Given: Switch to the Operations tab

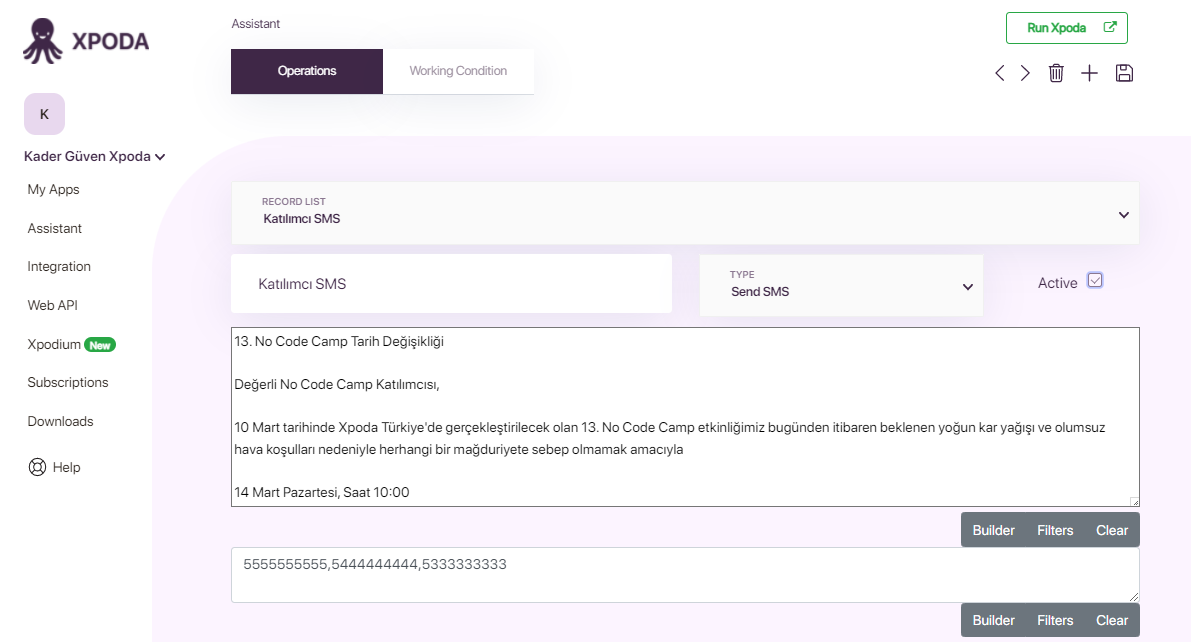Looking at the screenshot, I should pos(307,71).
